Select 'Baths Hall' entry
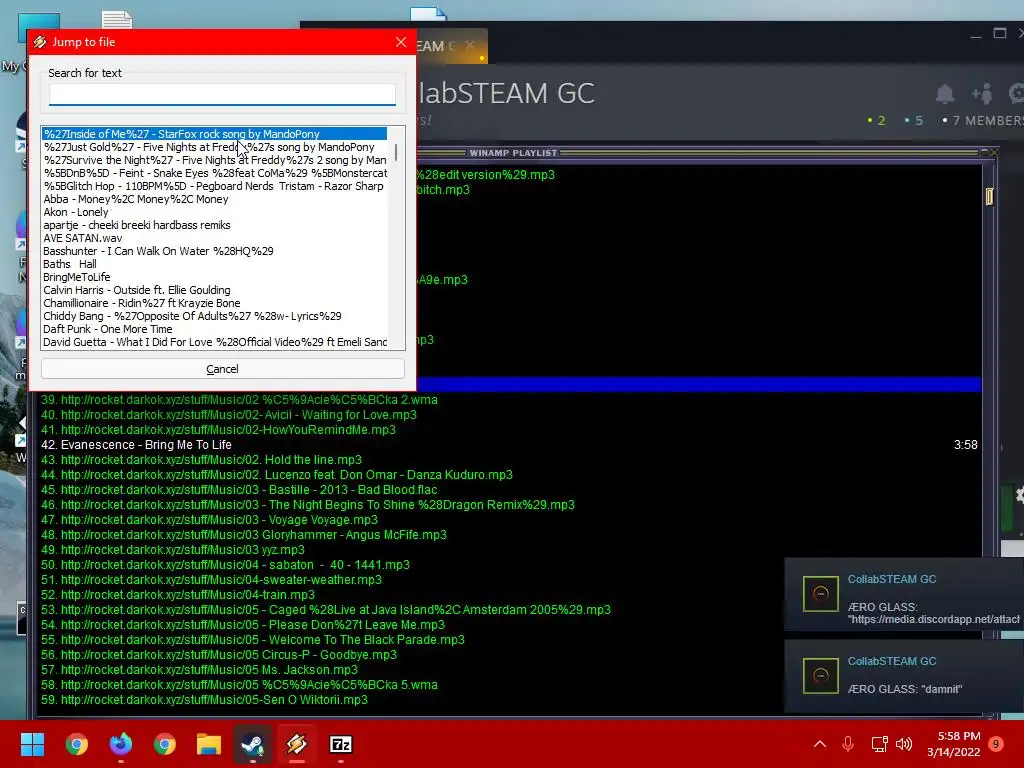1024x768 pixels. (215, 264)
